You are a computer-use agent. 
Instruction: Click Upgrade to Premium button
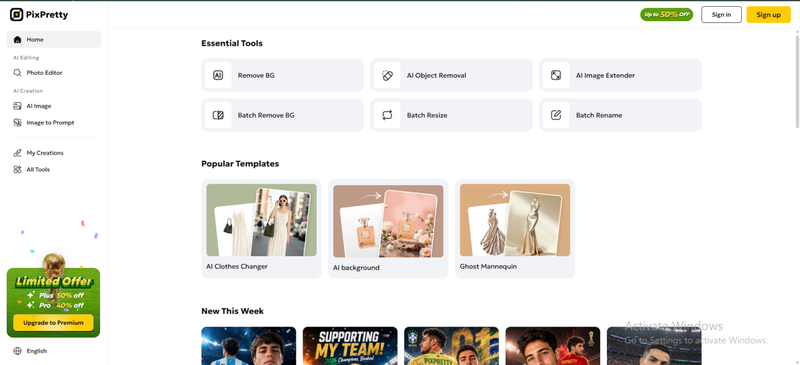54,323
